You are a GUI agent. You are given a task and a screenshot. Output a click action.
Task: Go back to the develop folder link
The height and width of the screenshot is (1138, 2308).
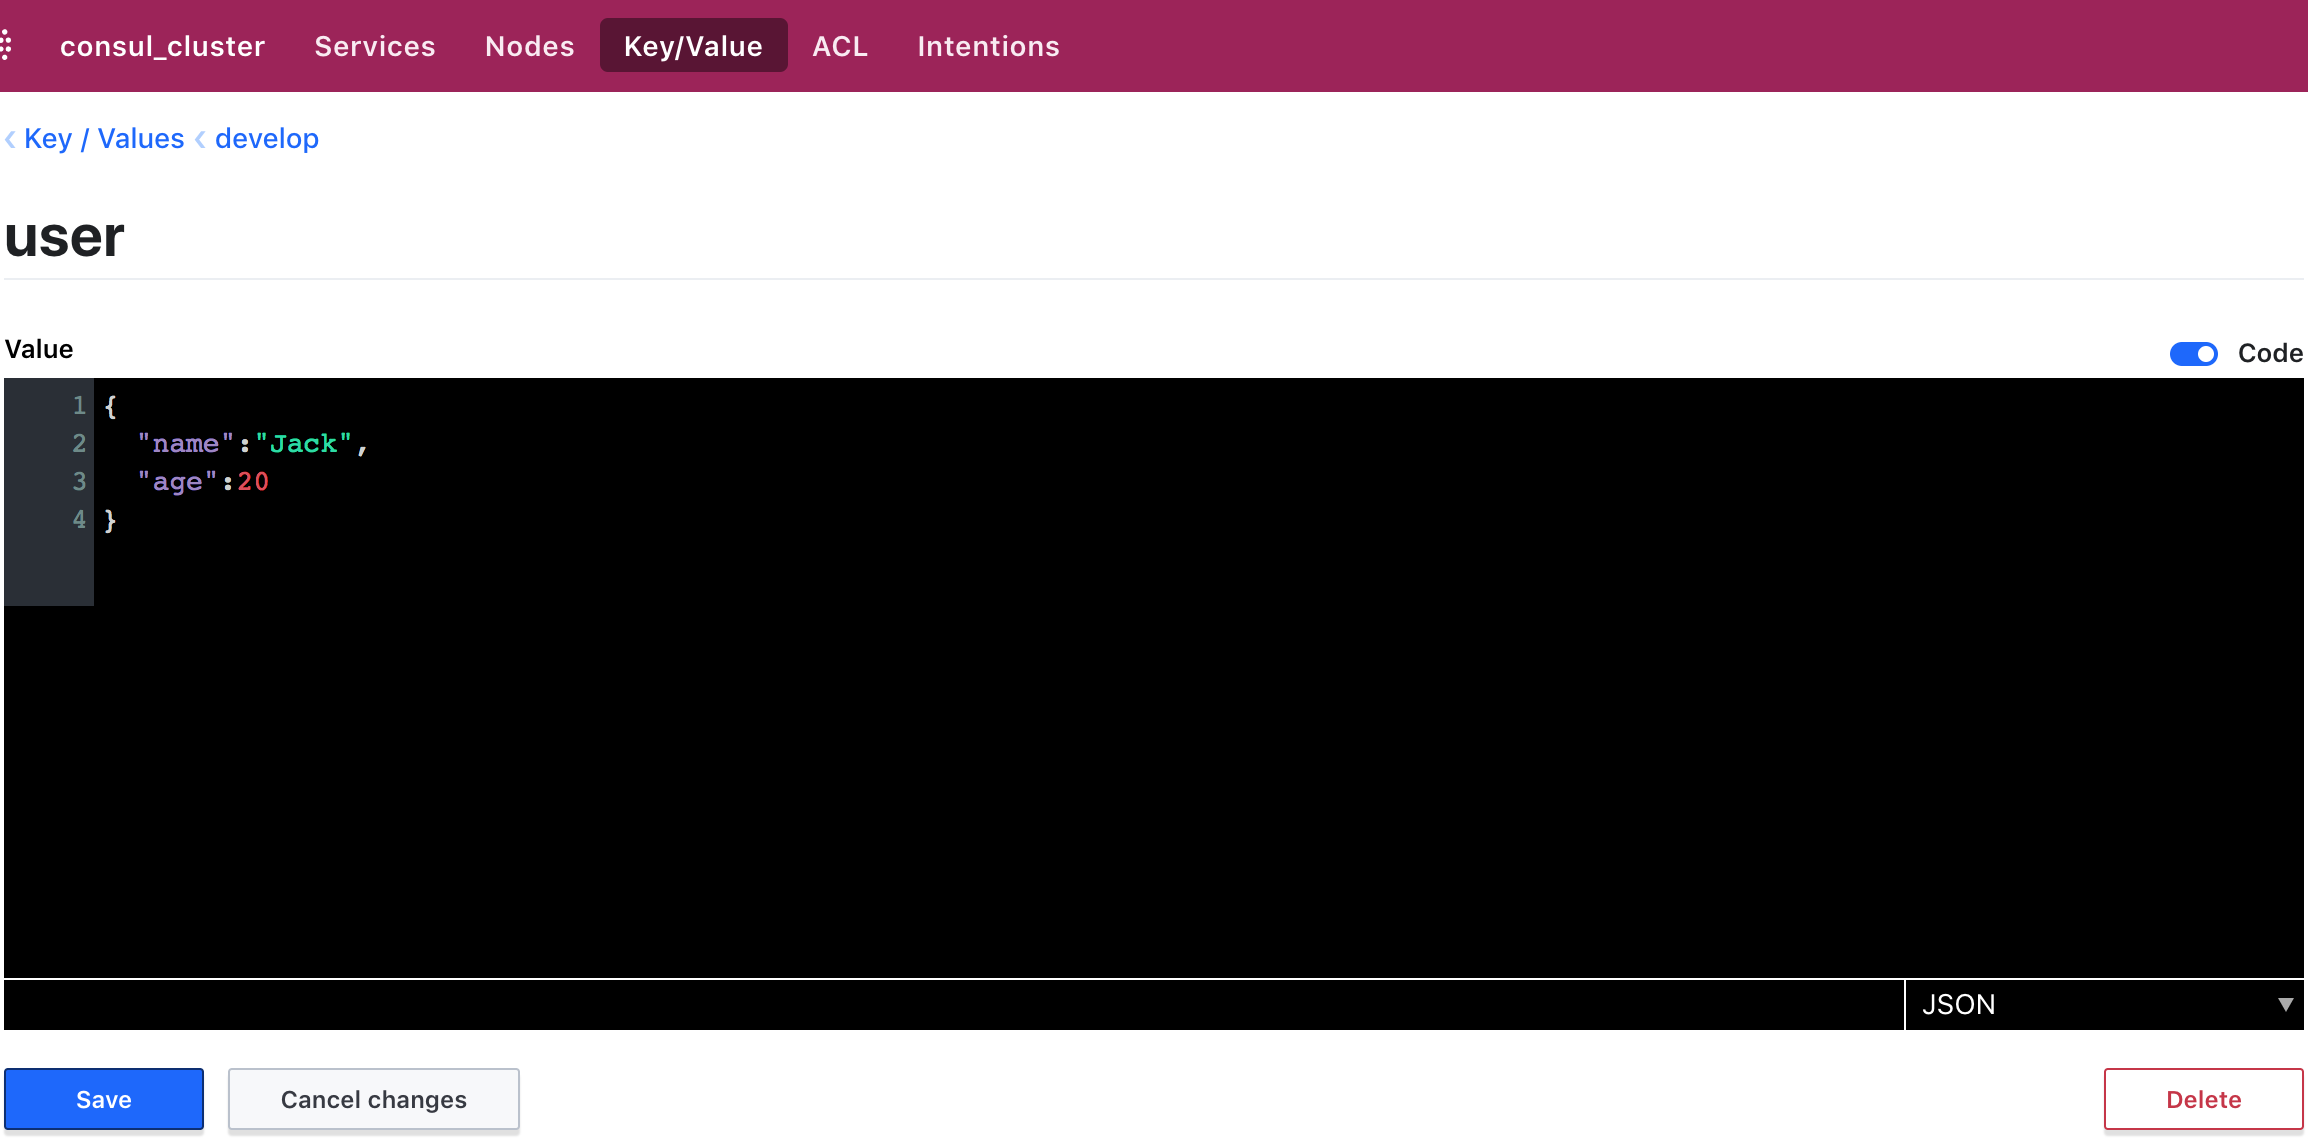(x=267, y=139)
